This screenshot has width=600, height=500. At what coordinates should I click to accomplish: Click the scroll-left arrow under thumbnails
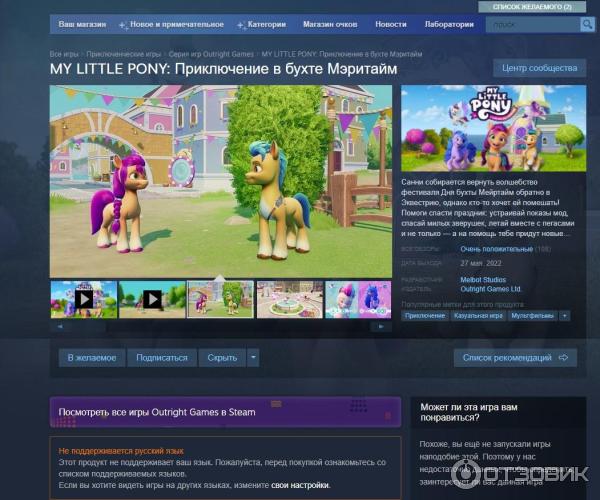60,326
